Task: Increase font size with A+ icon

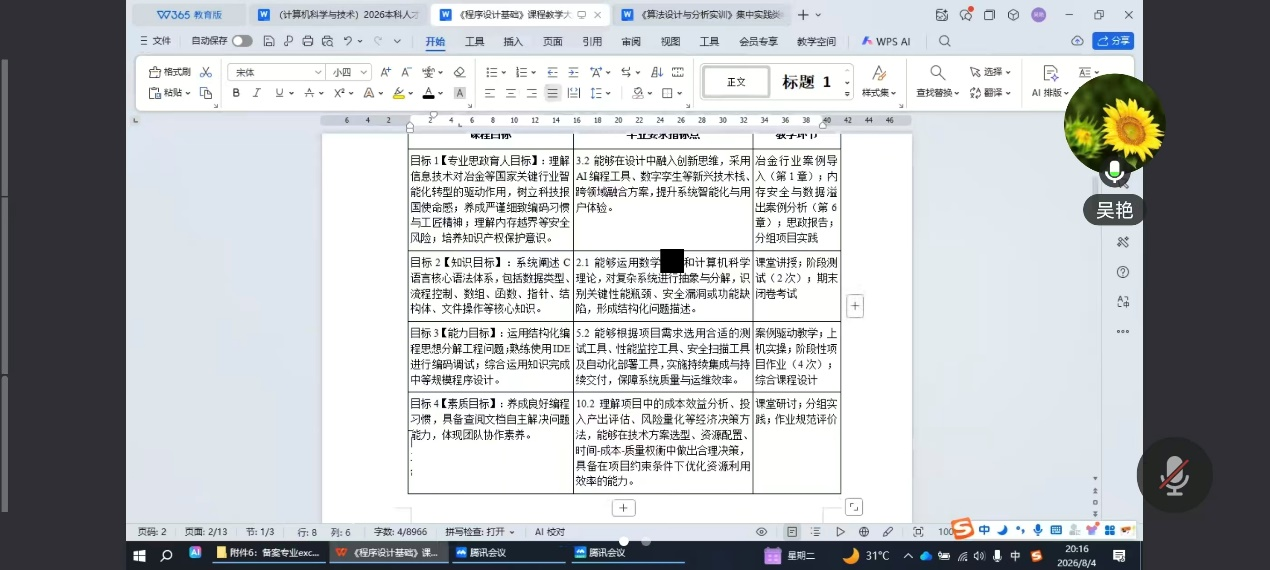Action: click(385, 72)
